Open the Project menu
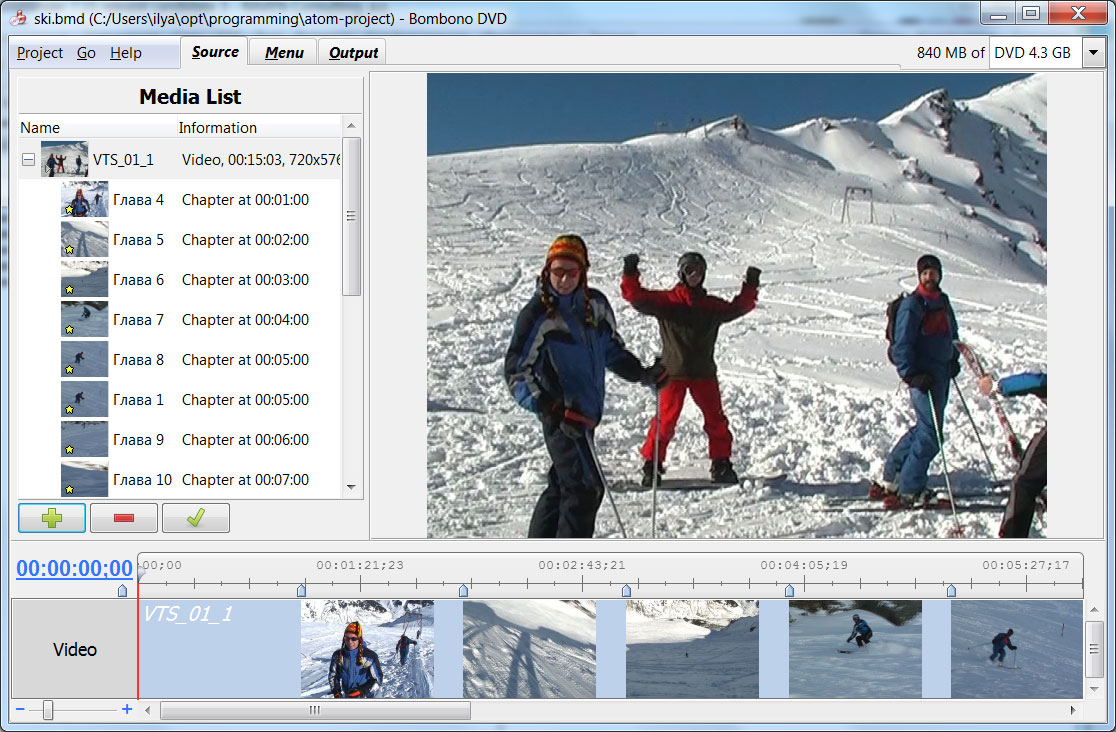 (40, 53)
